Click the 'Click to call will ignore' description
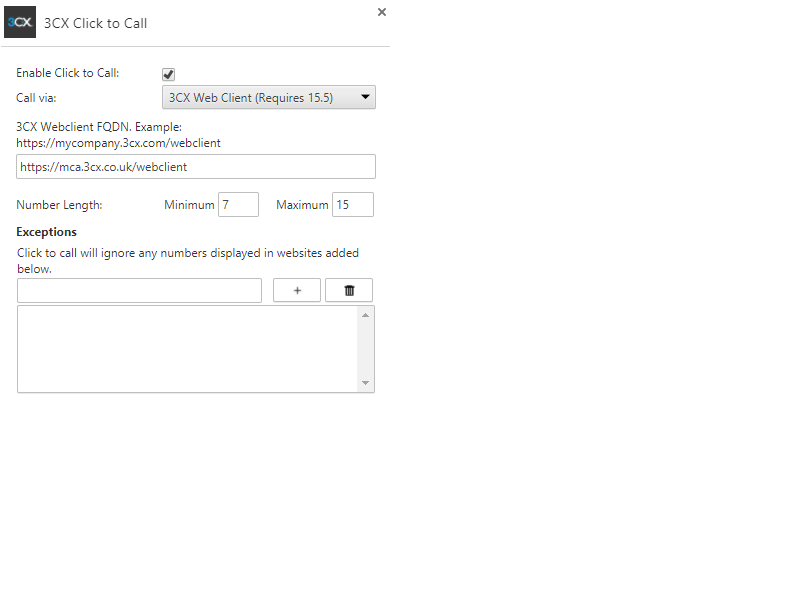 (x=188, y=261)
